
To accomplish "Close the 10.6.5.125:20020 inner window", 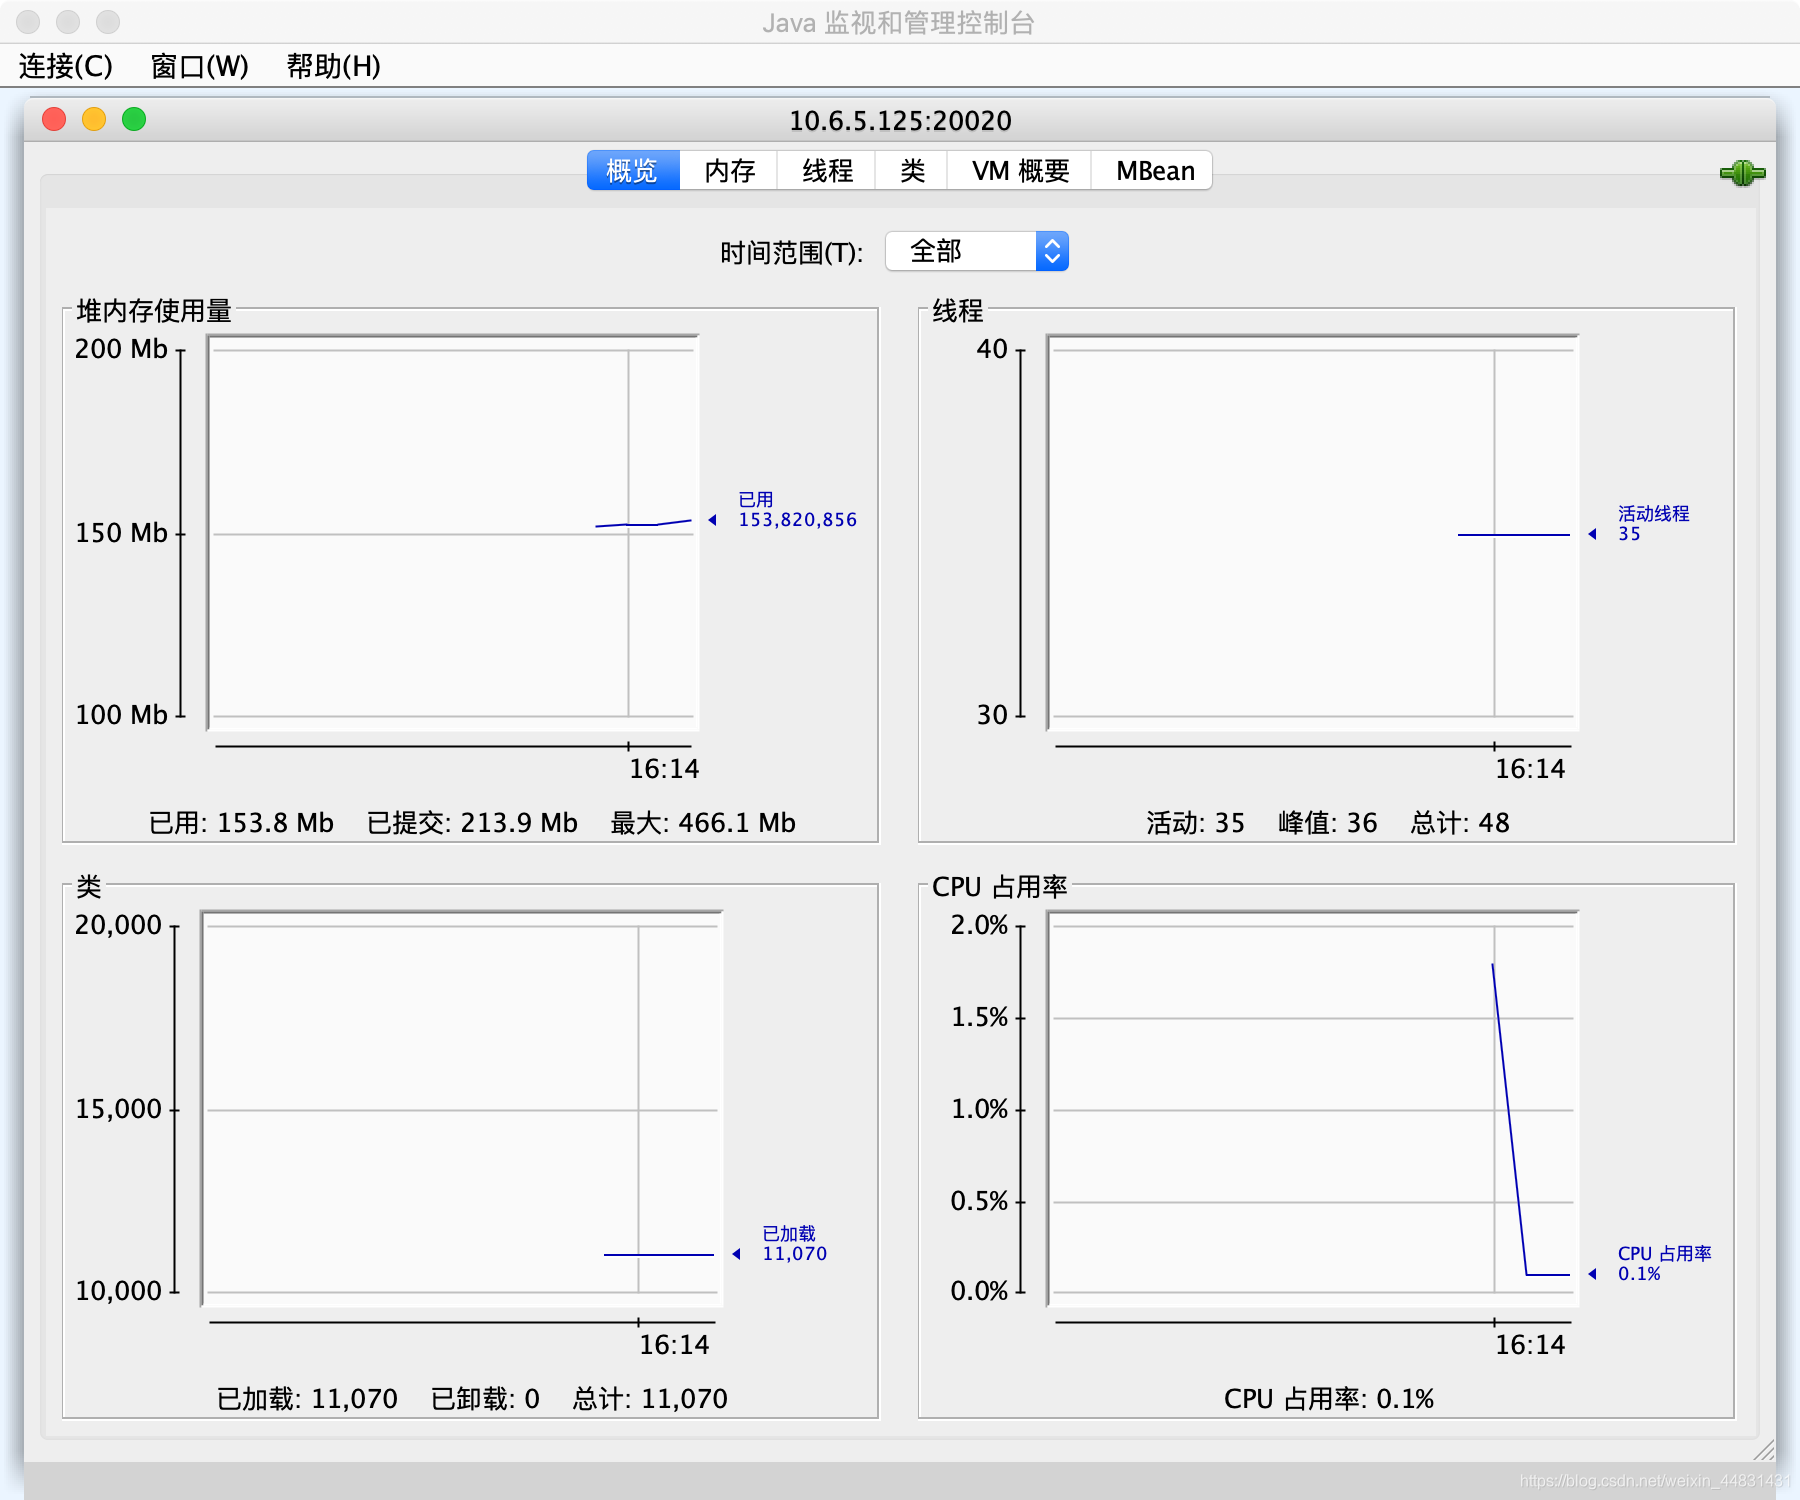I will coord(54,119).
